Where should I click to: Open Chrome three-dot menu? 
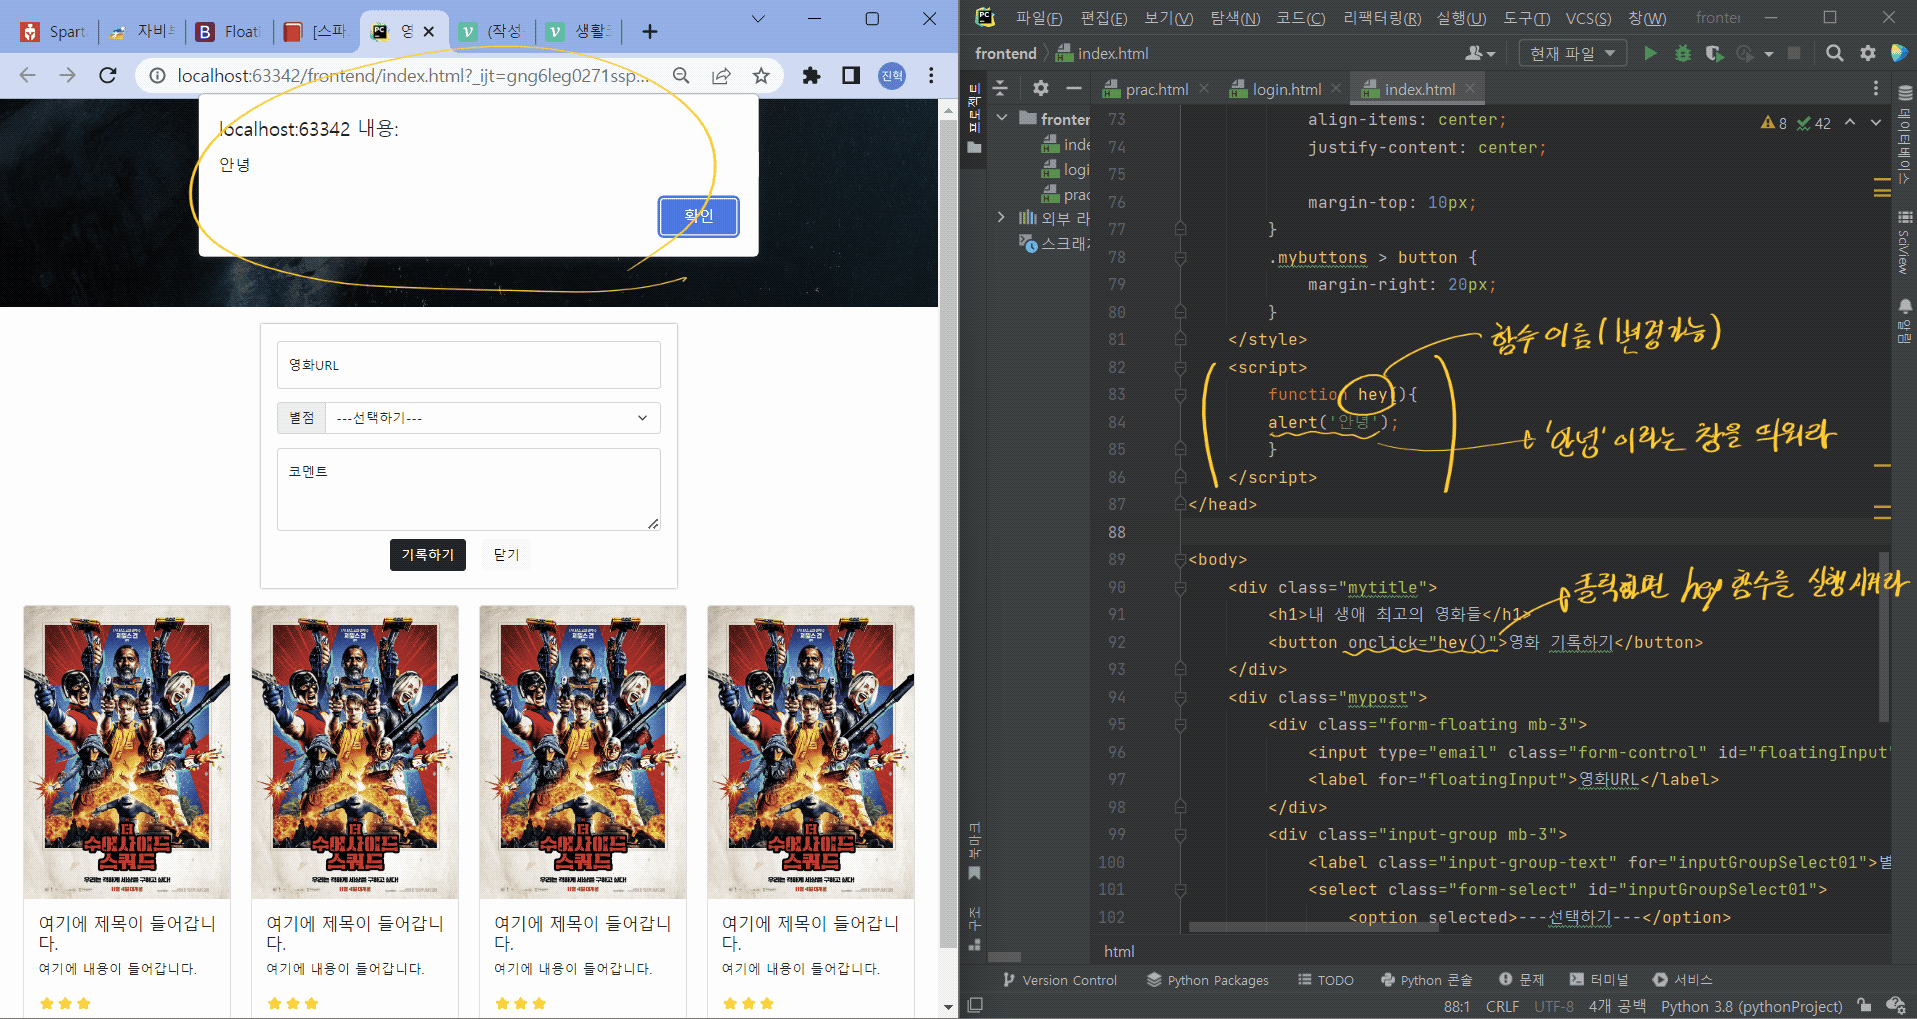931,75
